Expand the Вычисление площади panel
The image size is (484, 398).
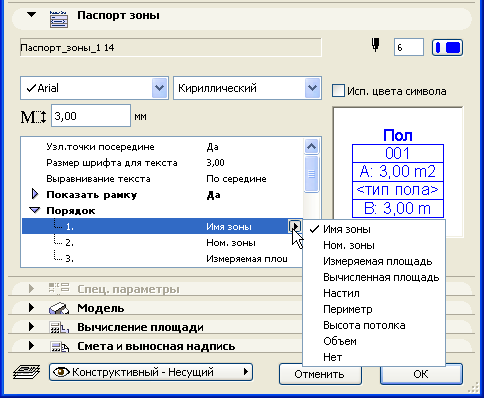31,327
